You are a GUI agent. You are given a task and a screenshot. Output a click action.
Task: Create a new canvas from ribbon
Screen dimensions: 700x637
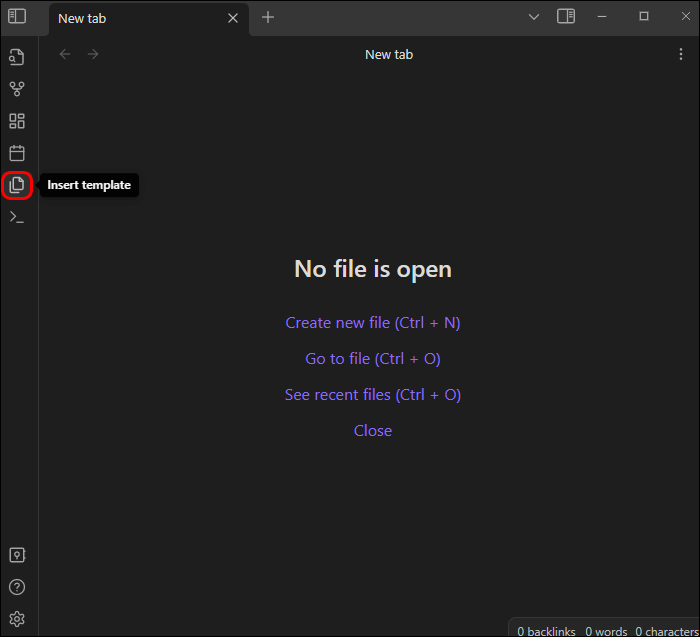[x=17, y=121]
